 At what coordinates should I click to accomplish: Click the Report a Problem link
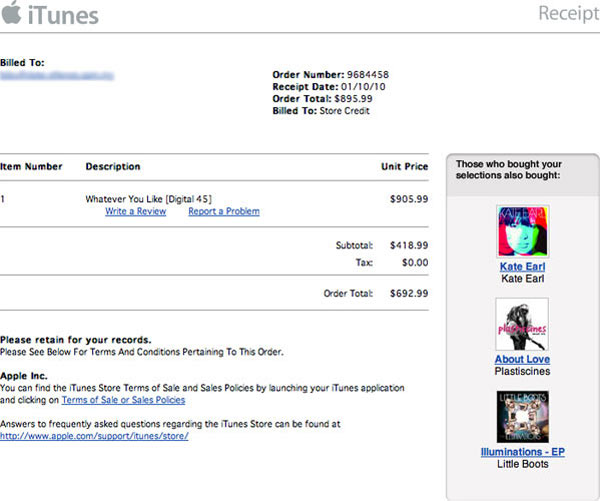click(223, 211)
